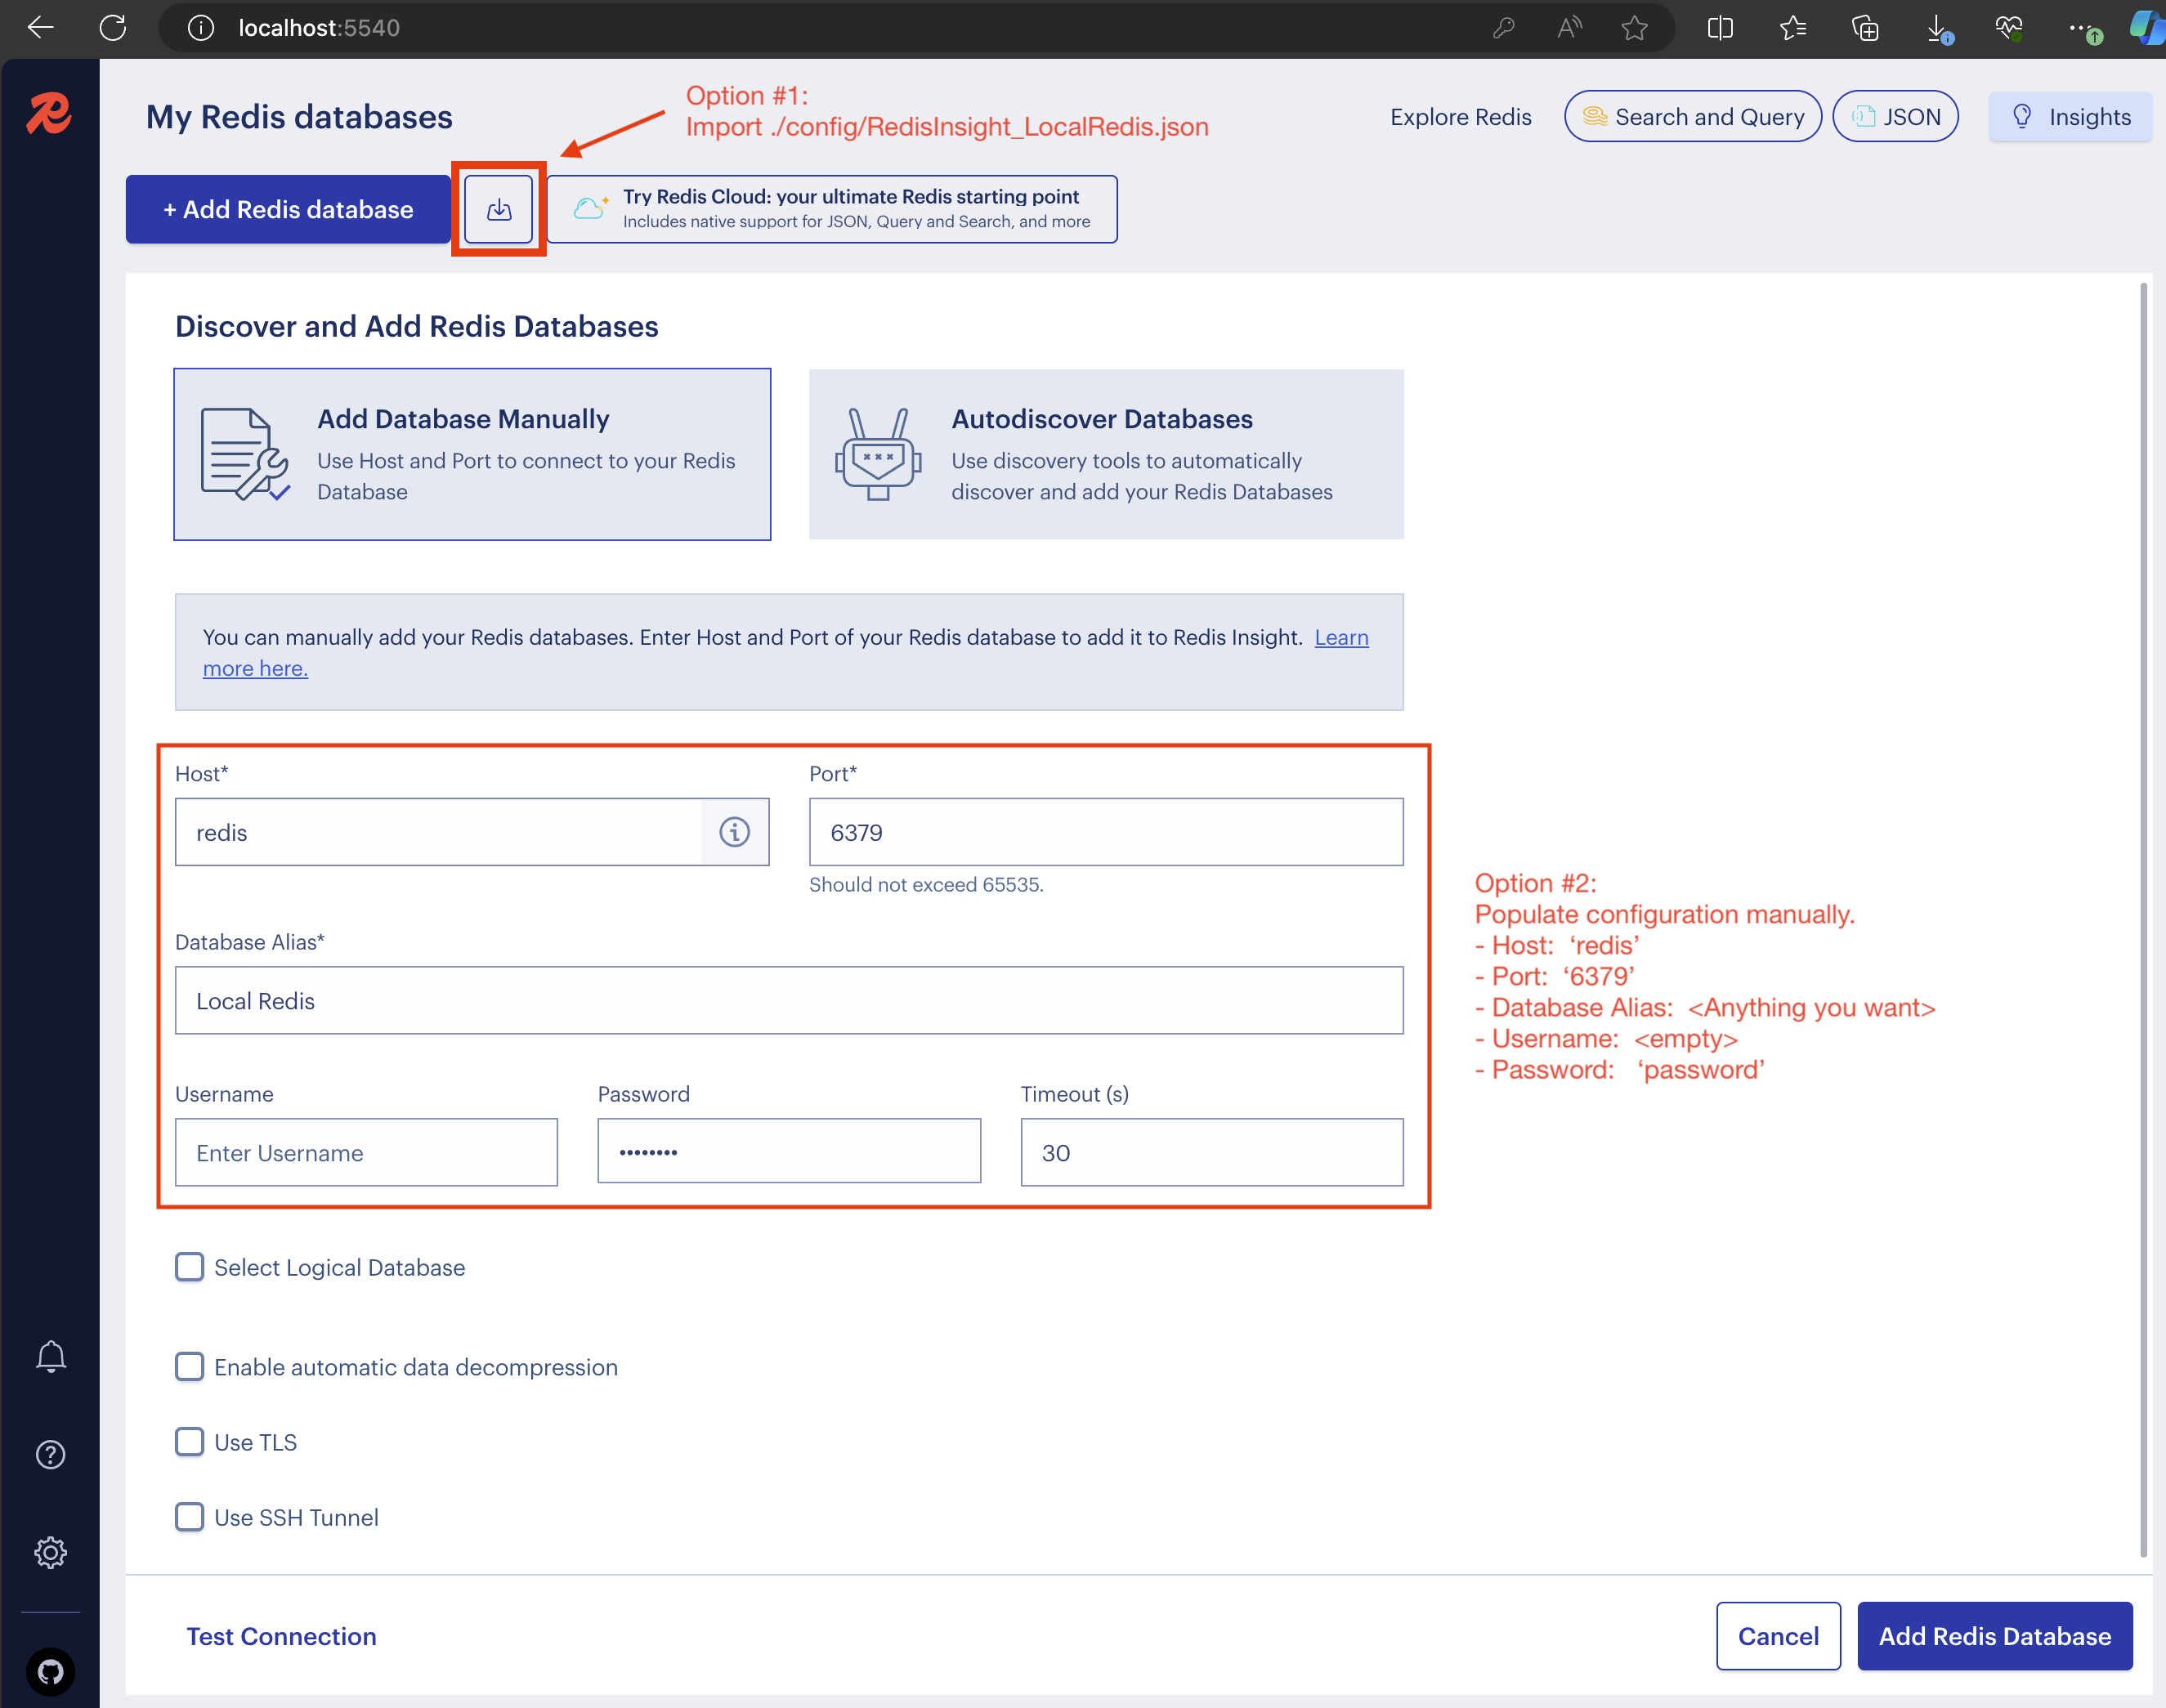Open the Insights panel
The image size is (2166, 1708).
[x=2070, y=117]
